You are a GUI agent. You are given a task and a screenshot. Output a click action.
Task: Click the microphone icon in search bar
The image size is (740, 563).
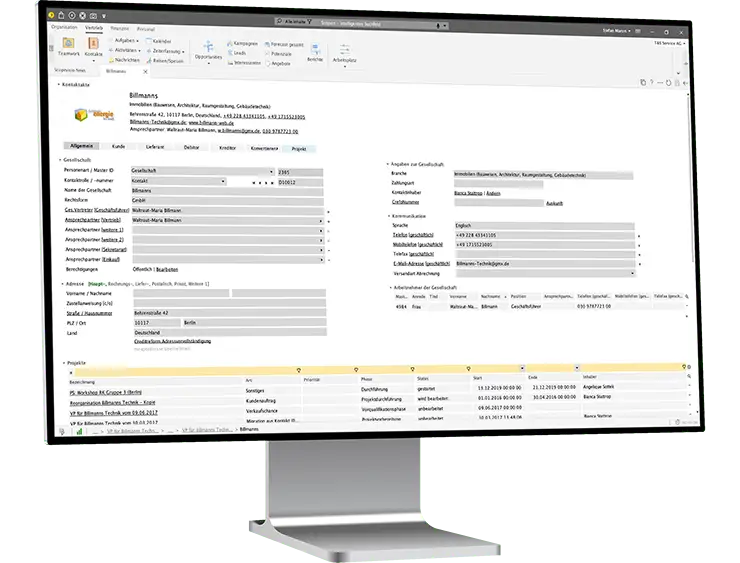pyautogui.click(x=437, y=25)
